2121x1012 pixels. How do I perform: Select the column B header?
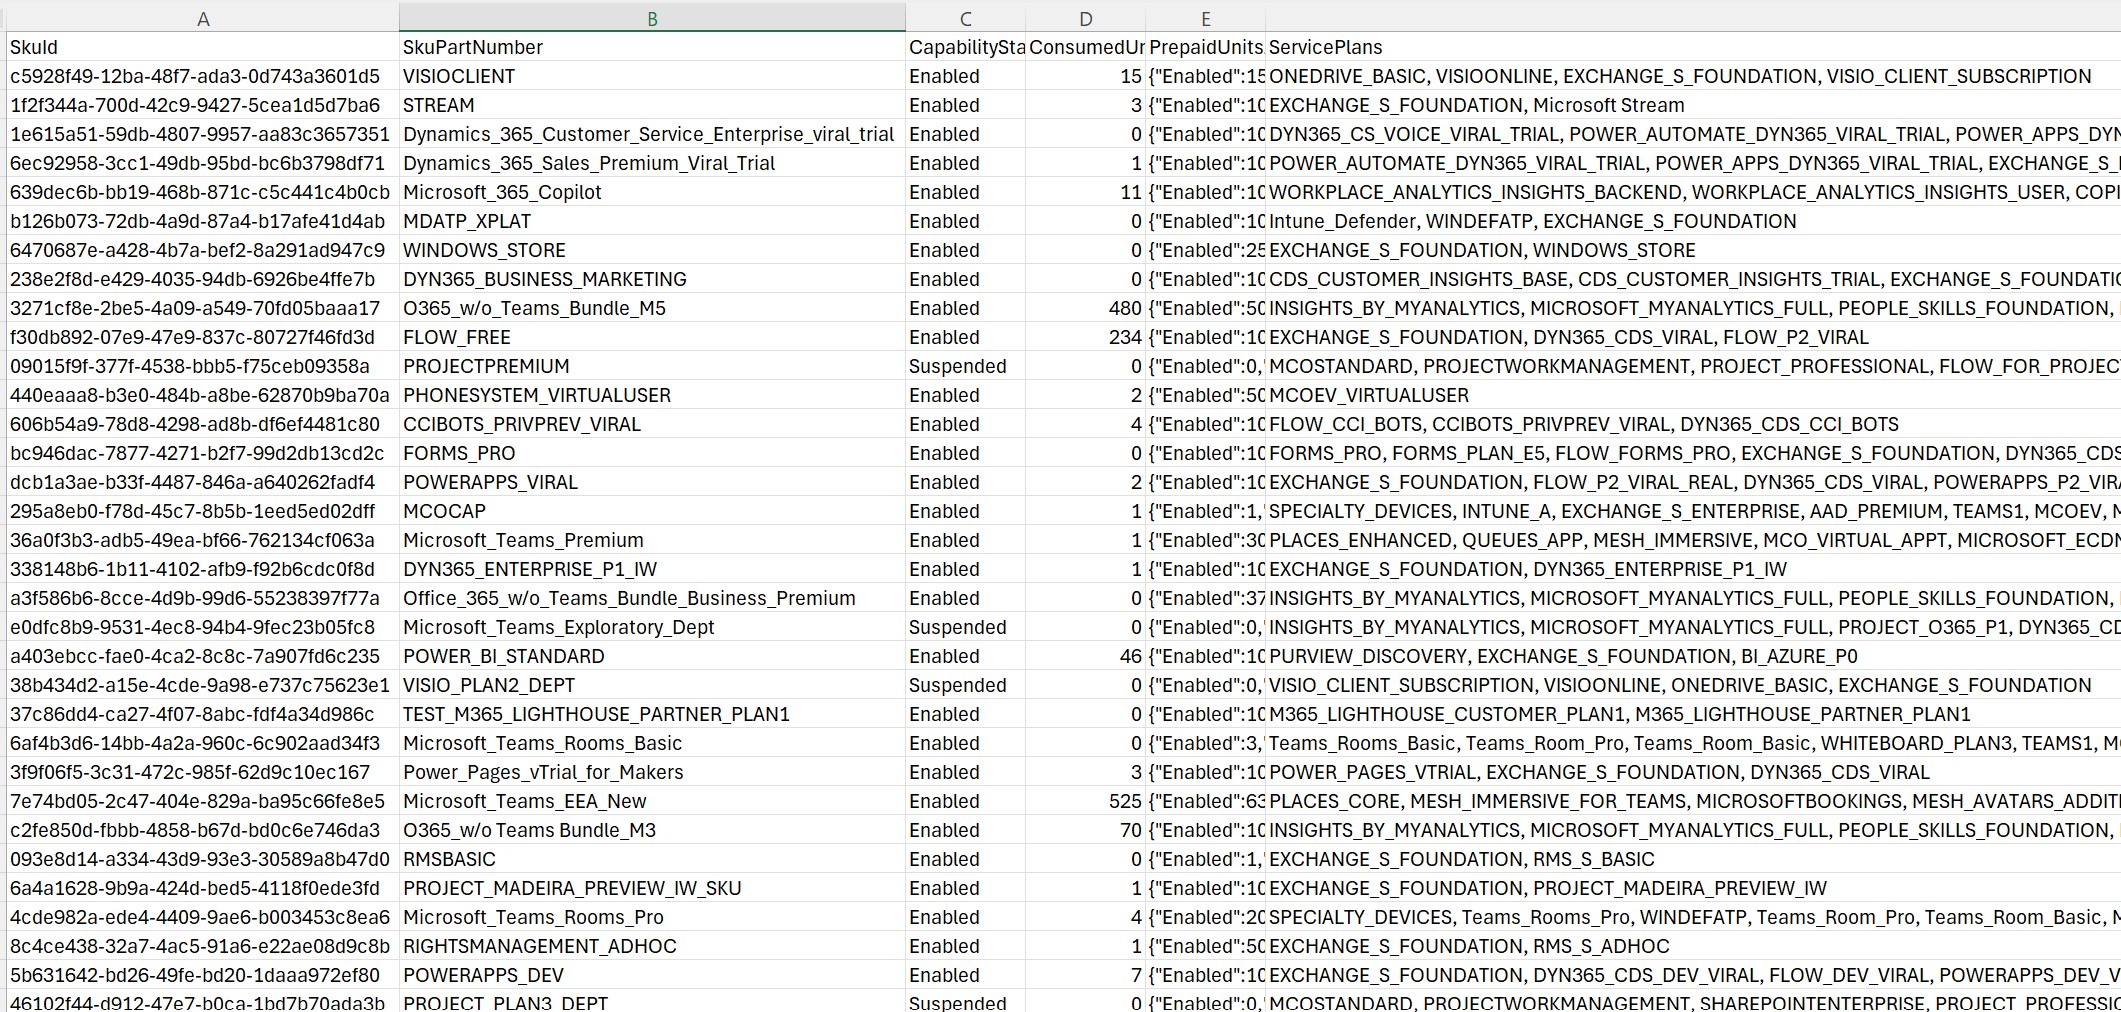[x=651, y=17]
